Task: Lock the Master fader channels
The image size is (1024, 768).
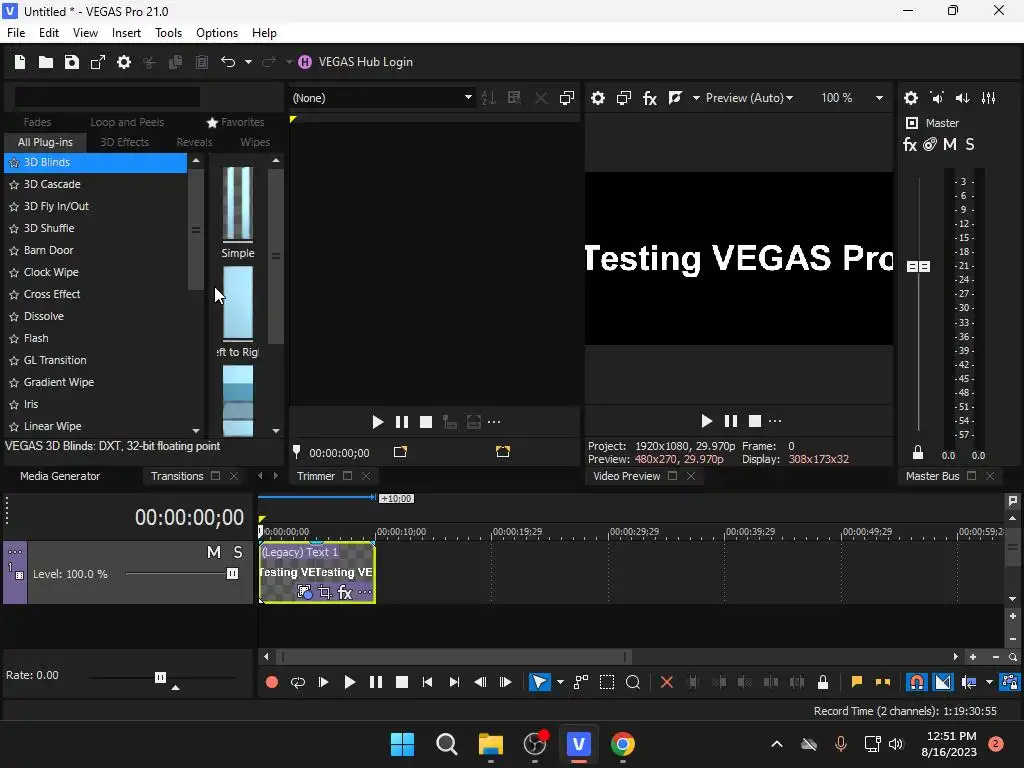Action: point(918,452)
